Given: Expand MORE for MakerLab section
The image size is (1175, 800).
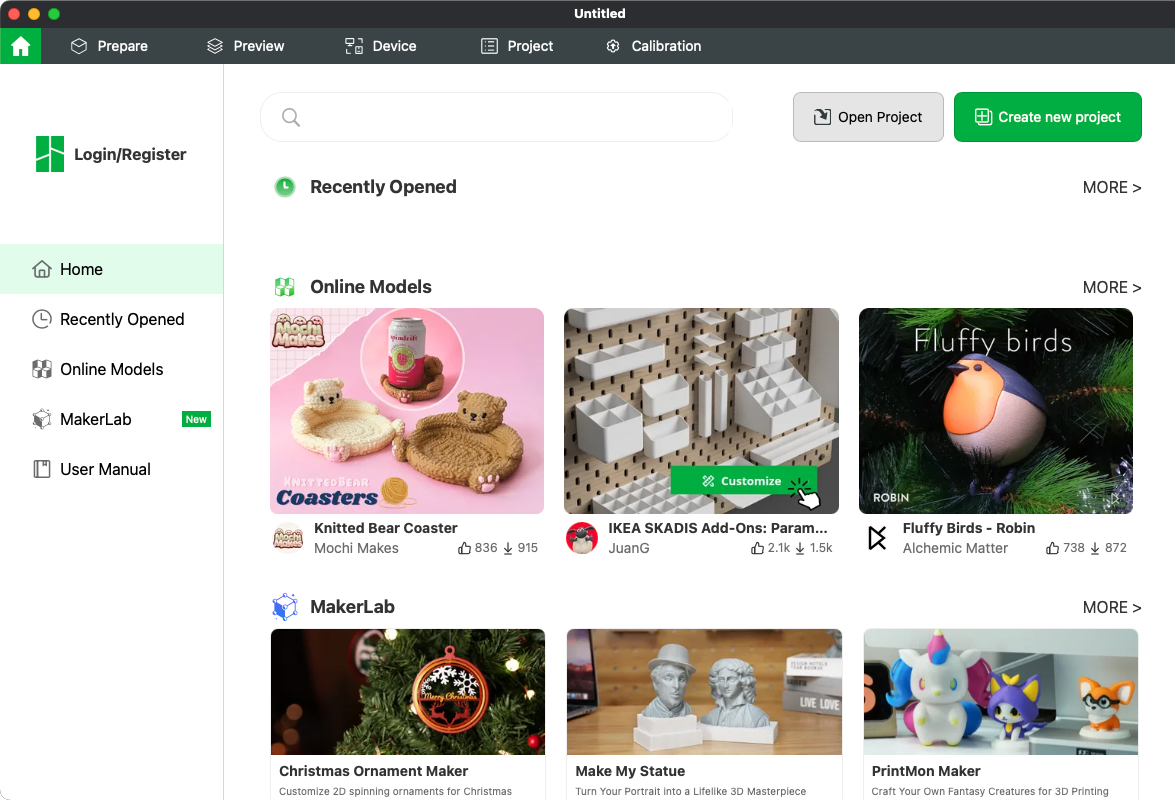Looking at the screenshot, I should tap(1111, 607).
